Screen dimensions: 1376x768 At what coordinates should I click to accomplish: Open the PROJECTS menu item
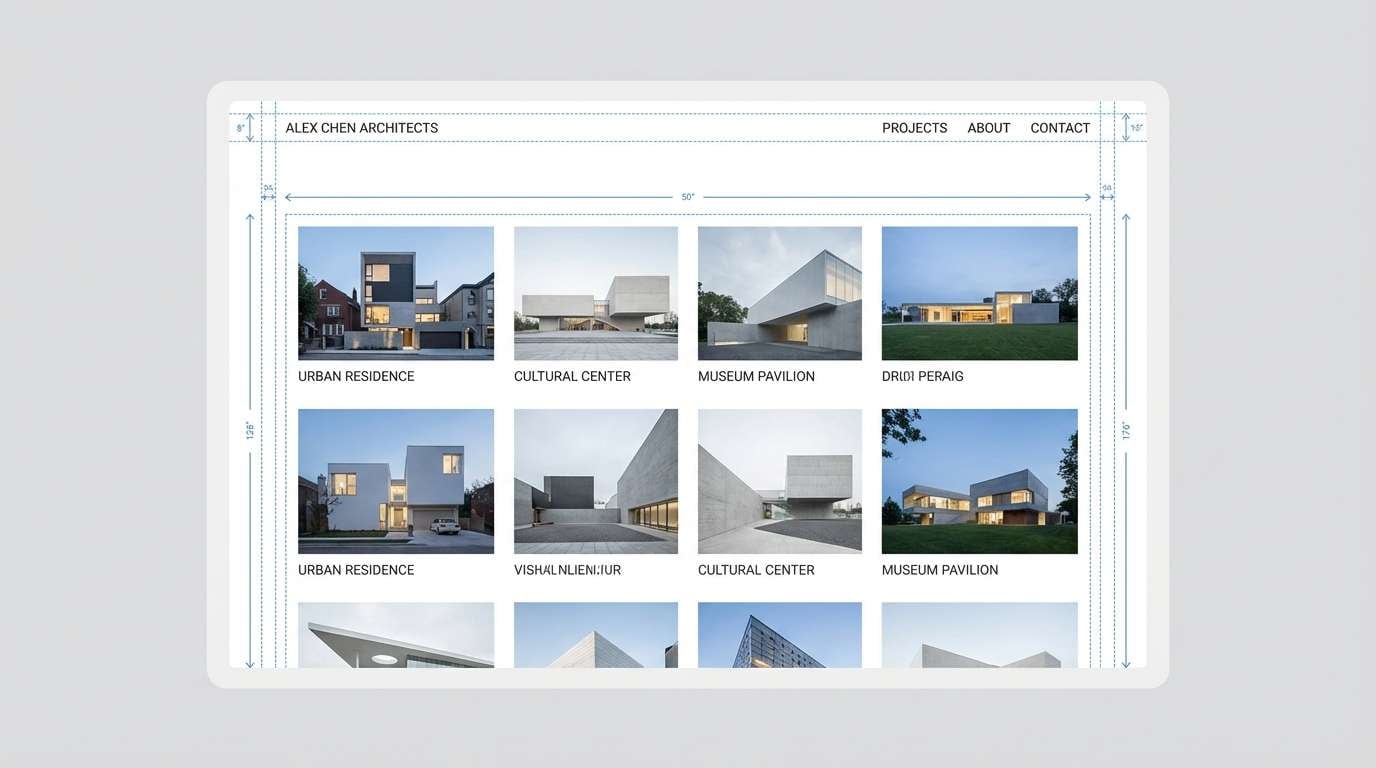click(914, 127)
